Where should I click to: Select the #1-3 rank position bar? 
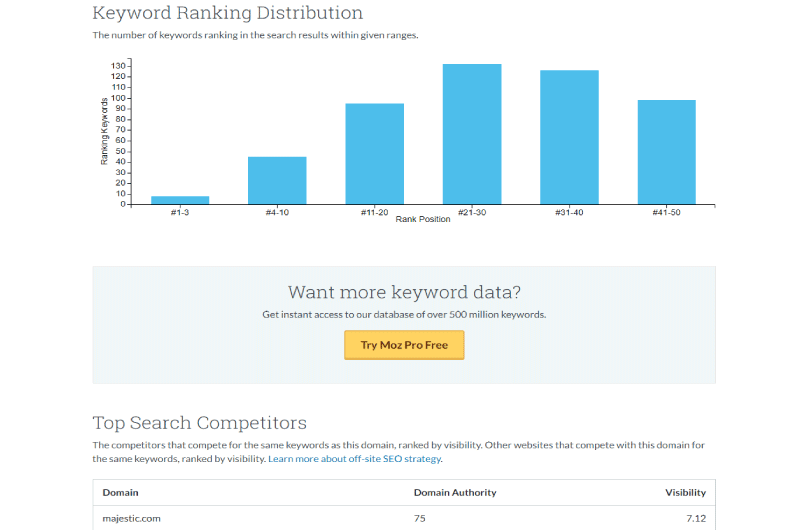[180, 200]
